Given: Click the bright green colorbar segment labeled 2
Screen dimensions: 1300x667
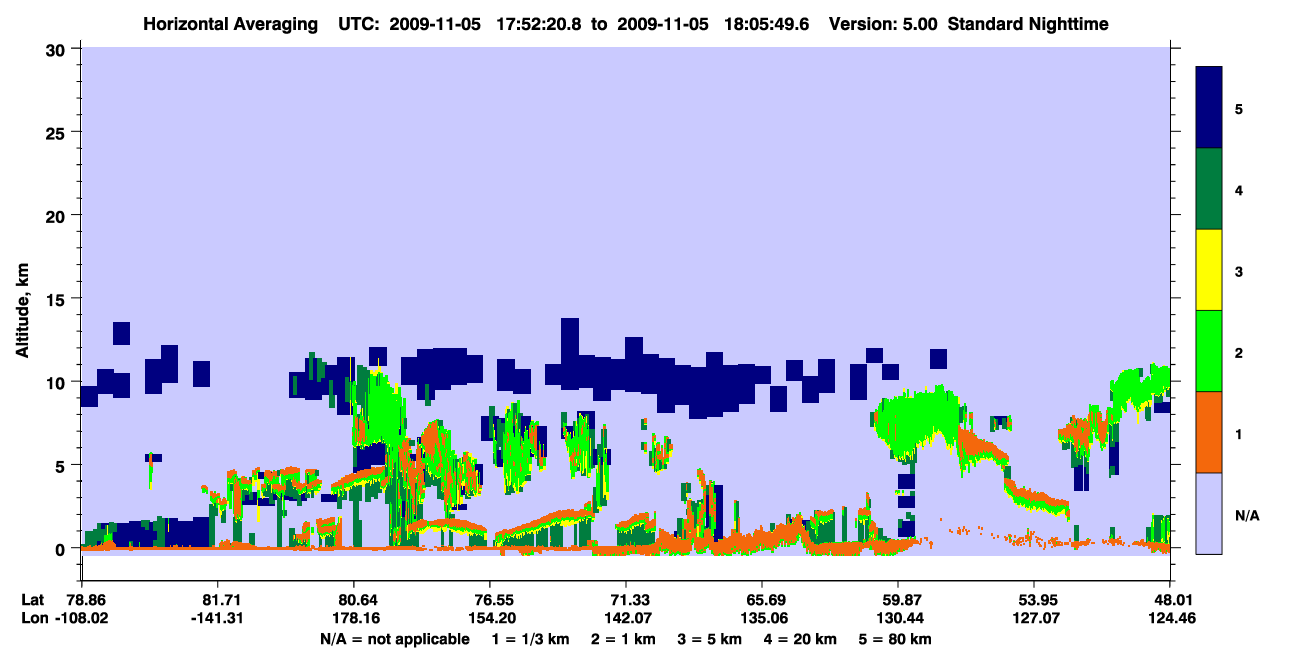Looking at the screenshot, I should pyautogui.click(x=1209, y=351).
